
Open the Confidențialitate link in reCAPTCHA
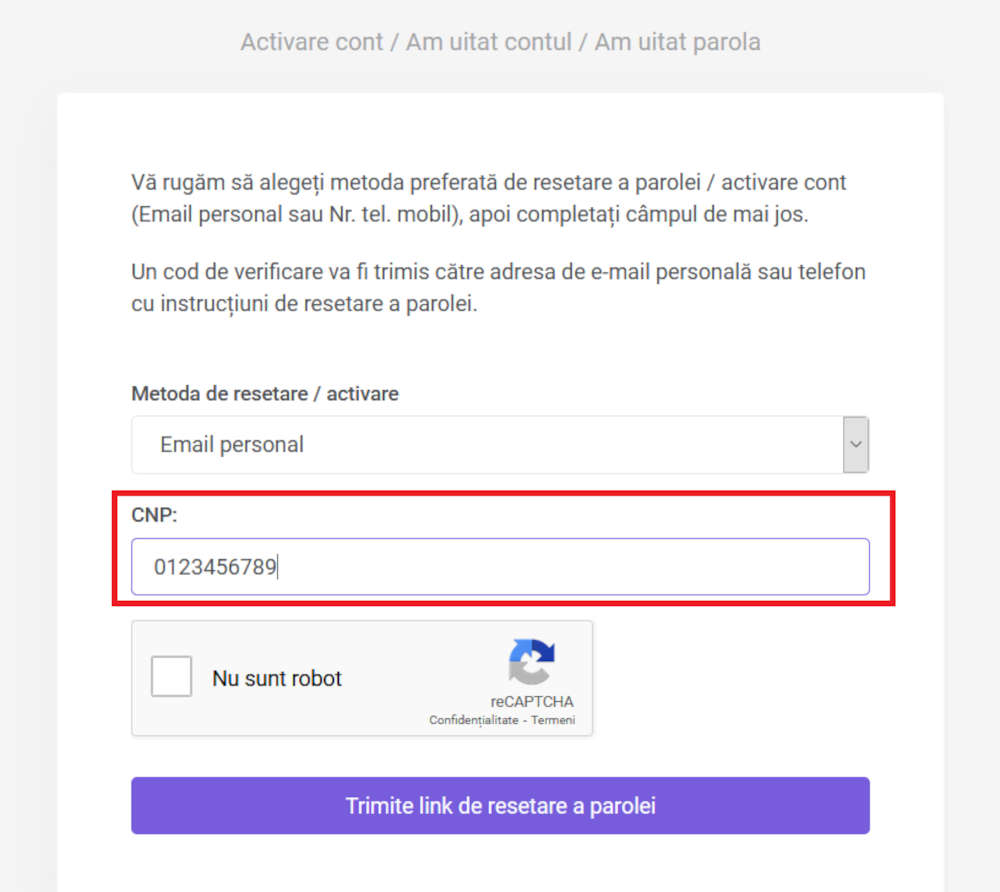(473, 720)
